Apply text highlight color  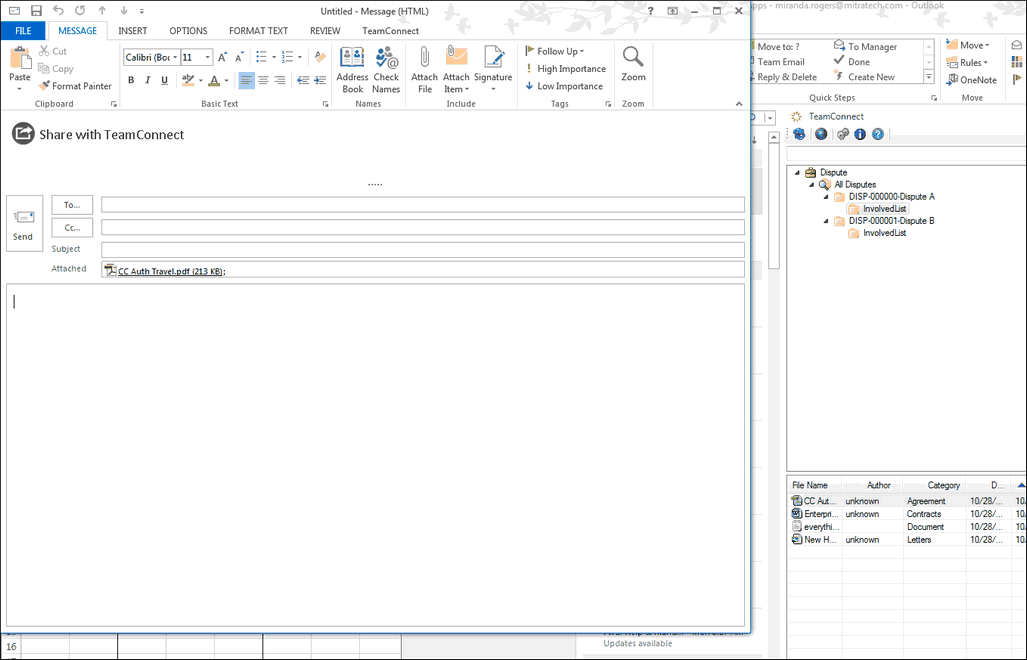tap(188, 80)
